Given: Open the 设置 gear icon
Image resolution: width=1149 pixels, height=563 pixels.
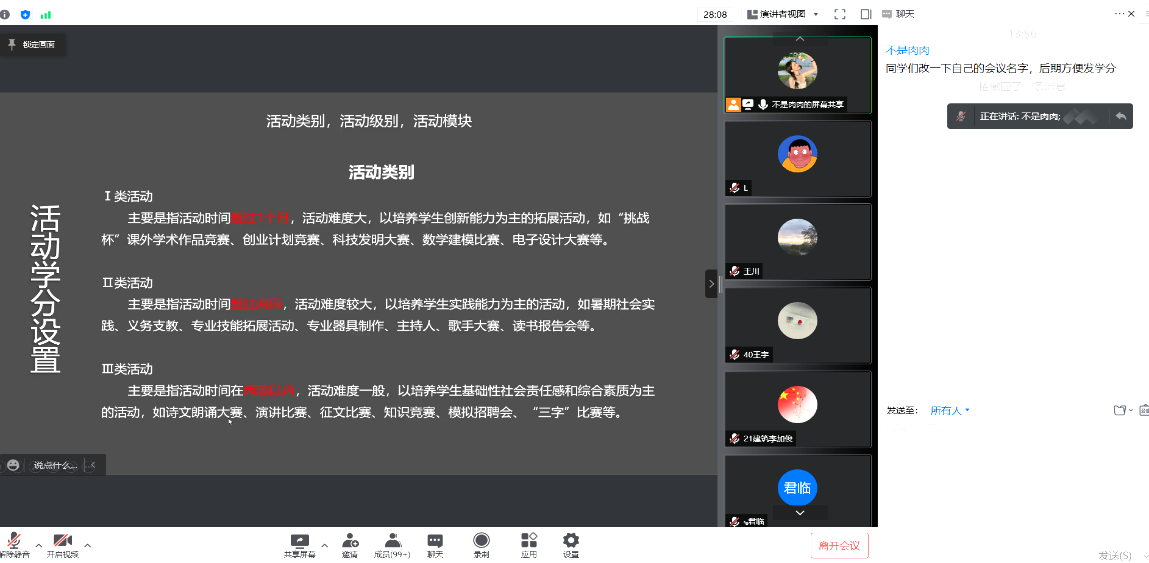Looking at the screenshot, I should click(571, 541).
